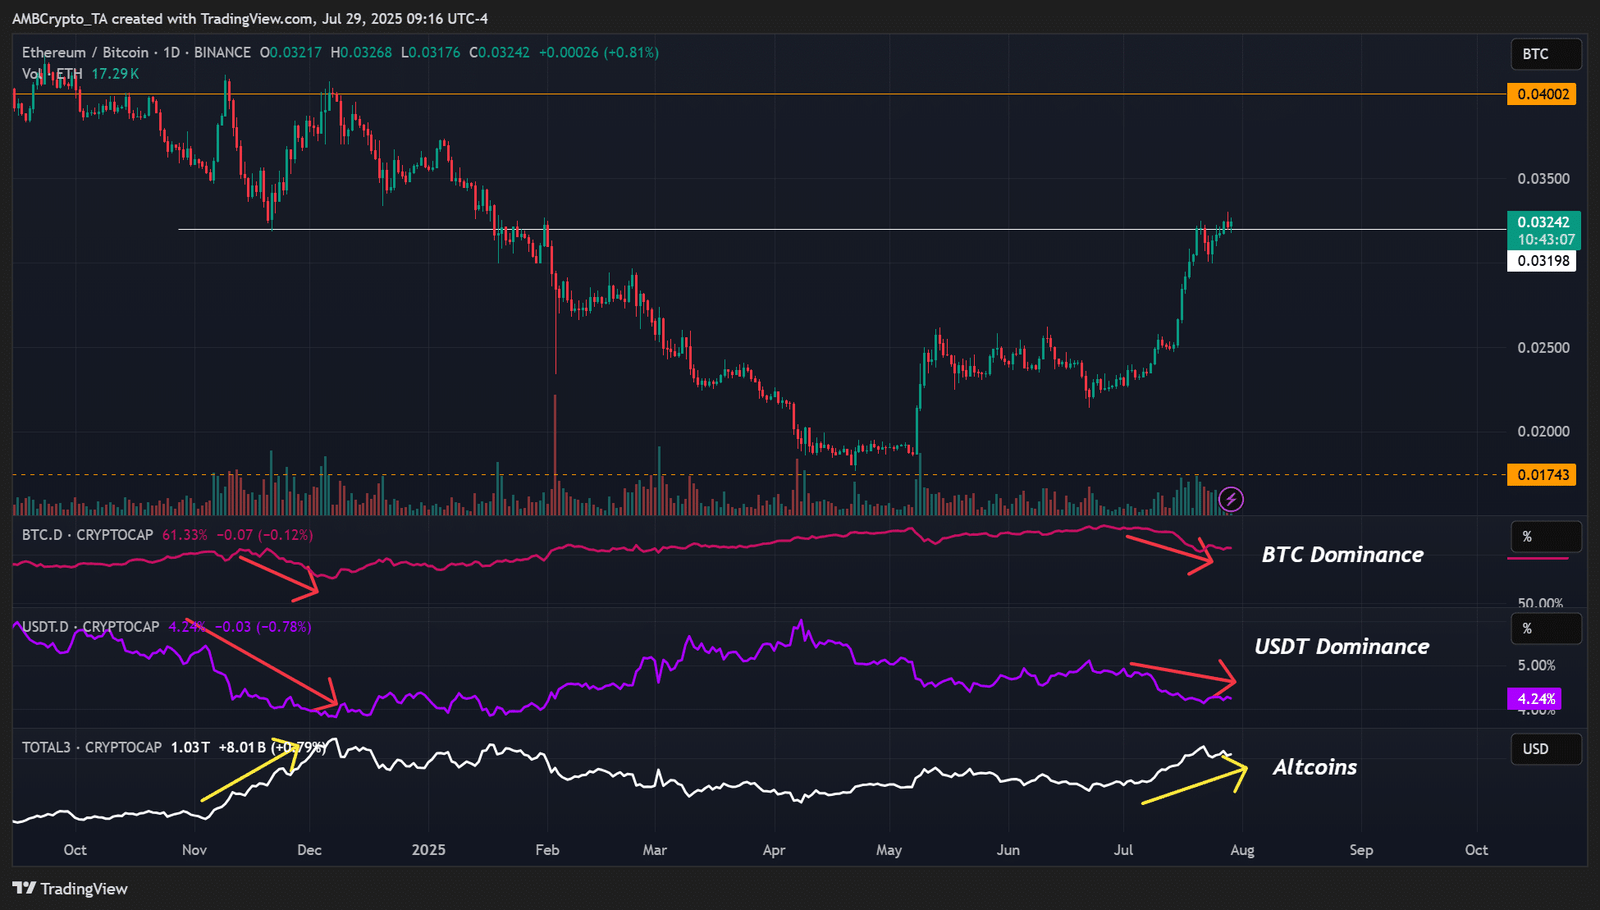This screenshot has height=910, width=1600.
Task: Select the USDT.D CRYPTOCAP legend label
Action: tap(91, 627)
